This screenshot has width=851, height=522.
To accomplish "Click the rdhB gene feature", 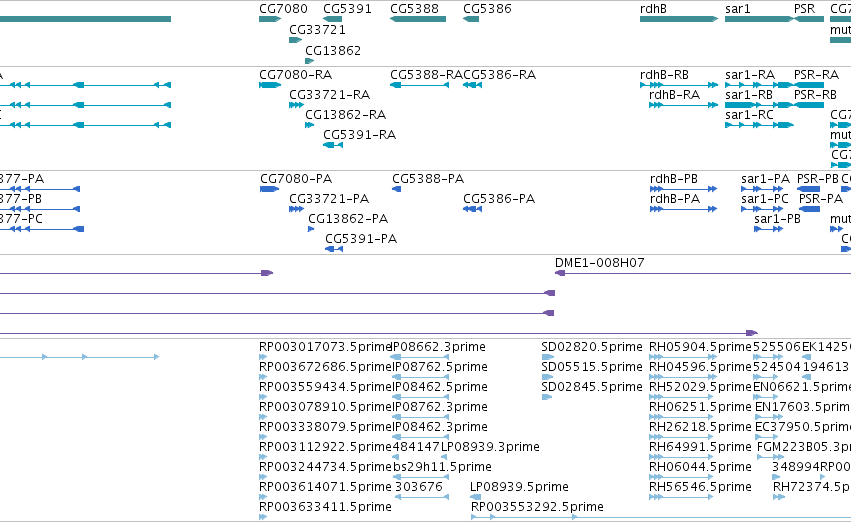I will [679, 19].
